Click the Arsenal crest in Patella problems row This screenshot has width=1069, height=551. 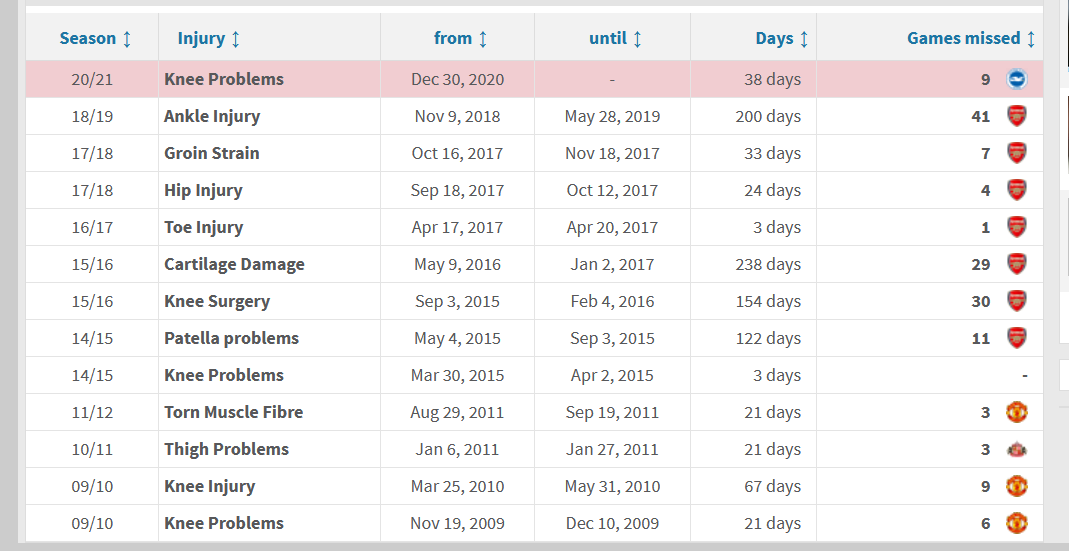[1016, 338]
